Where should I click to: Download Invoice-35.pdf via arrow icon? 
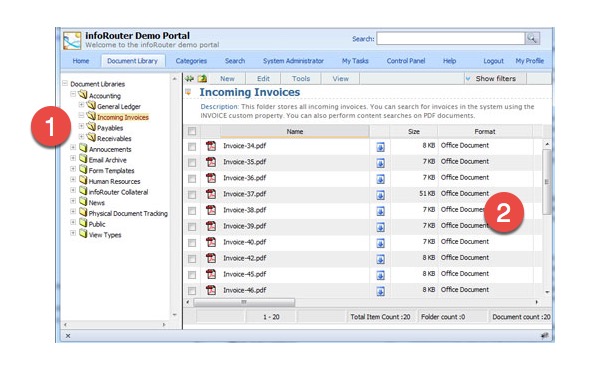(x=380, y=163)
